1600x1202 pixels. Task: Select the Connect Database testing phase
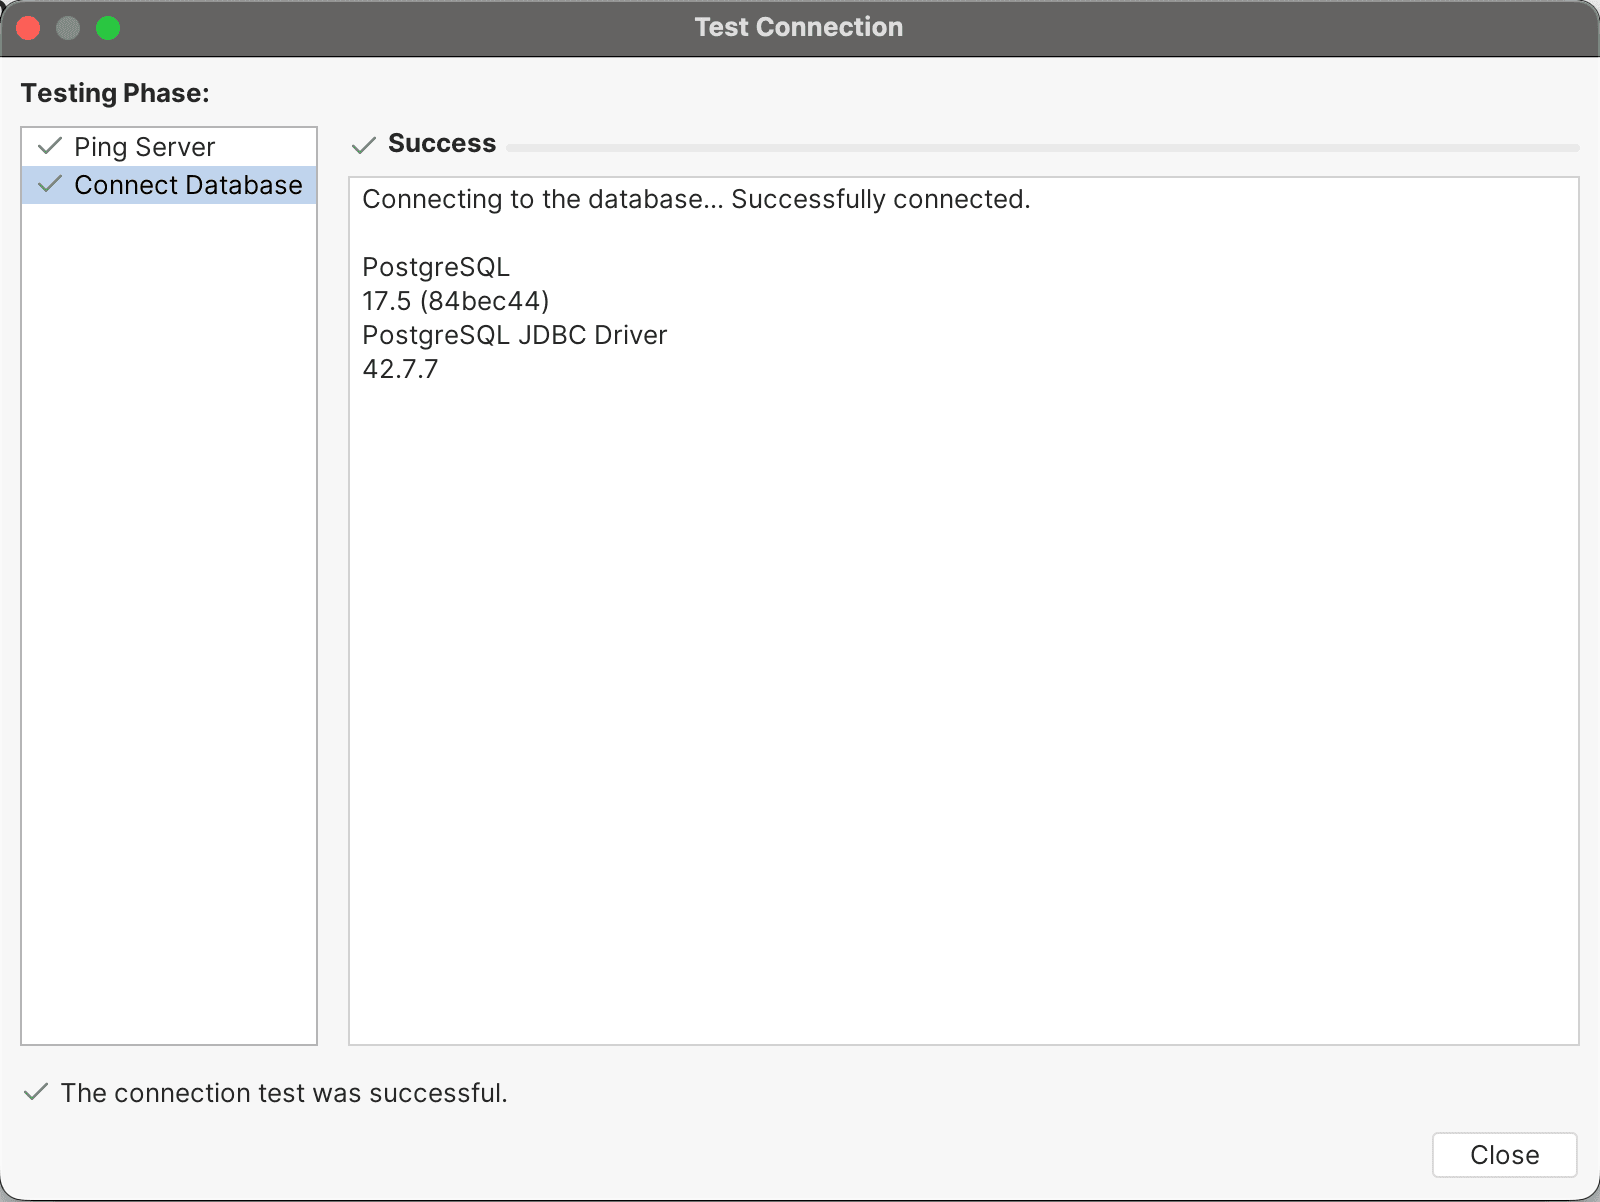[x=188, y=184]
